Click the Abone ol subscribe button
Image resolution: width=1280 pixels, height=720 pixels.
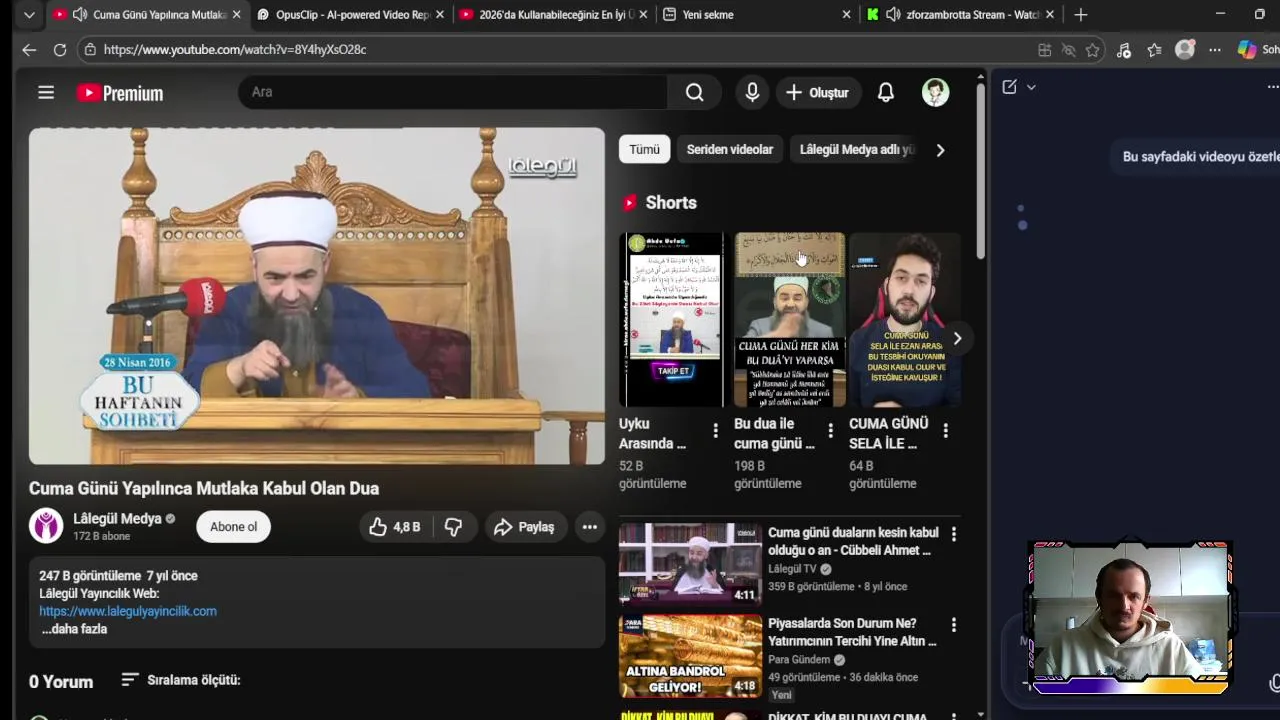[233, 527]
